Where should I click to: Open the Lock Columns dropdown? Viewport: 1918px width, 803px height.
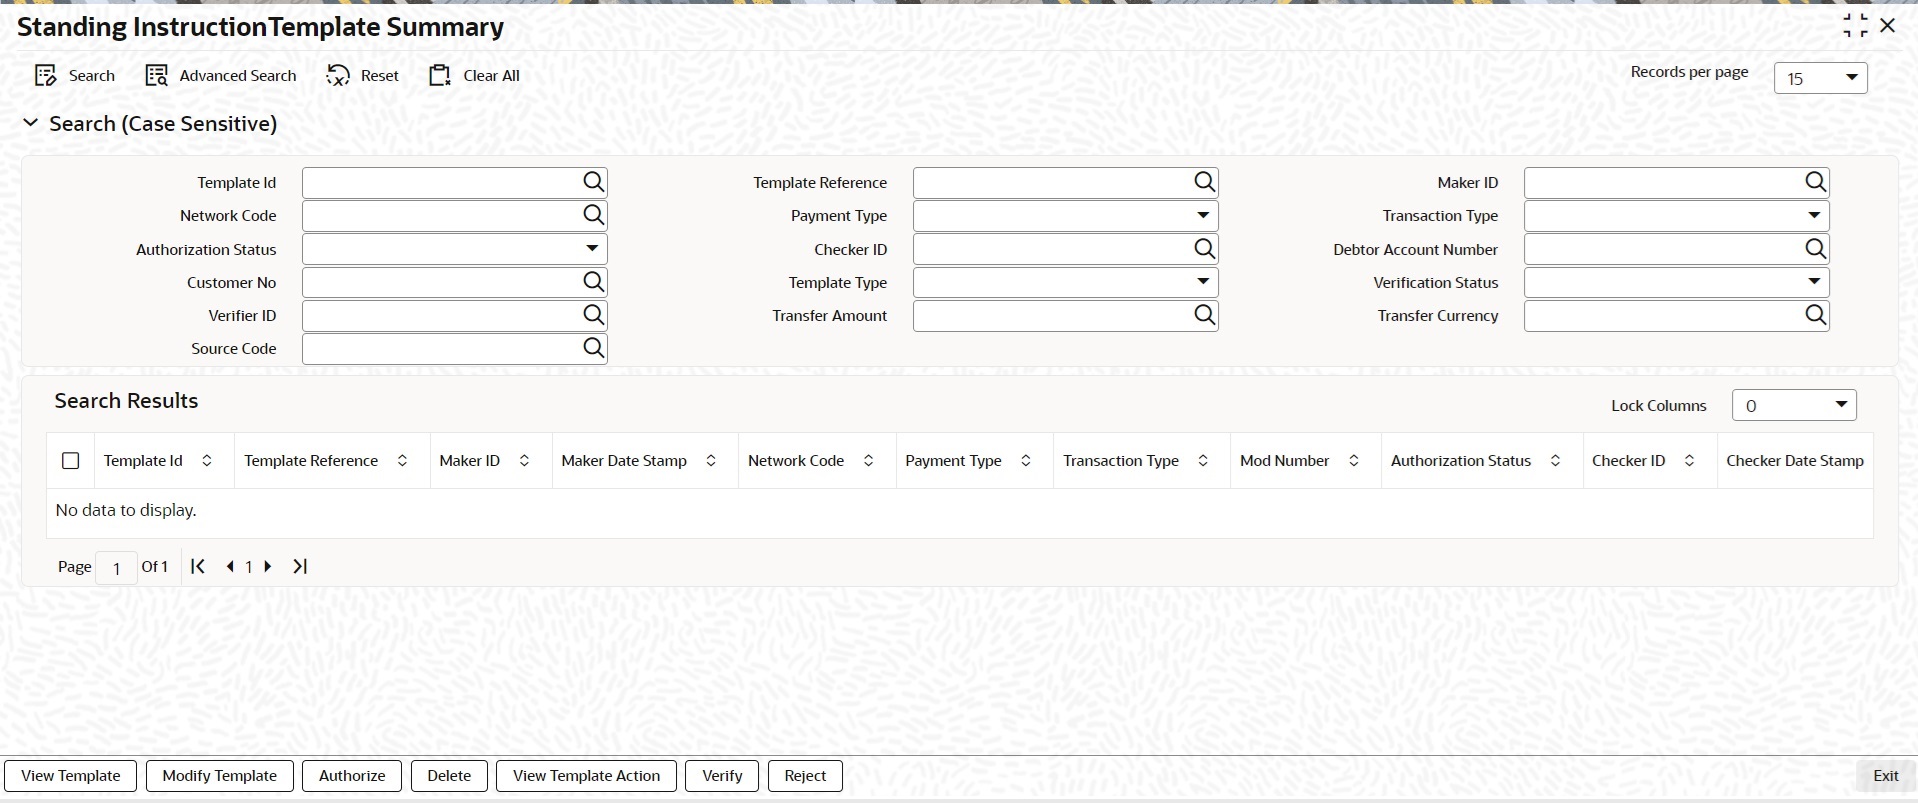1794,405
